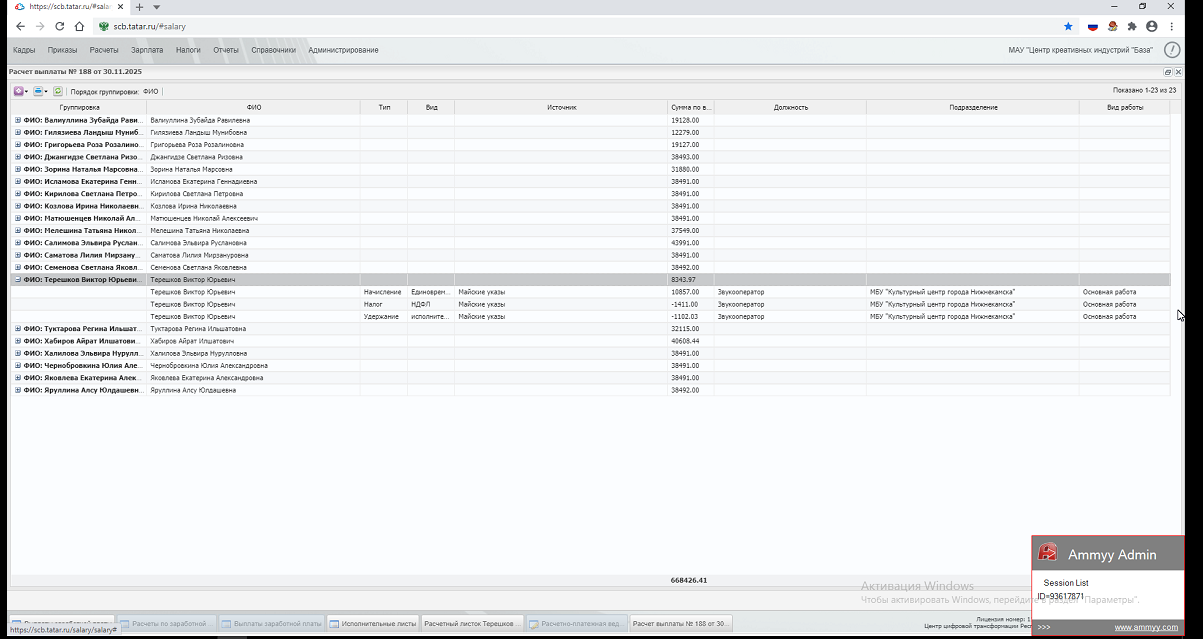Expand group Халилова Эльвира

coord(18,353)
